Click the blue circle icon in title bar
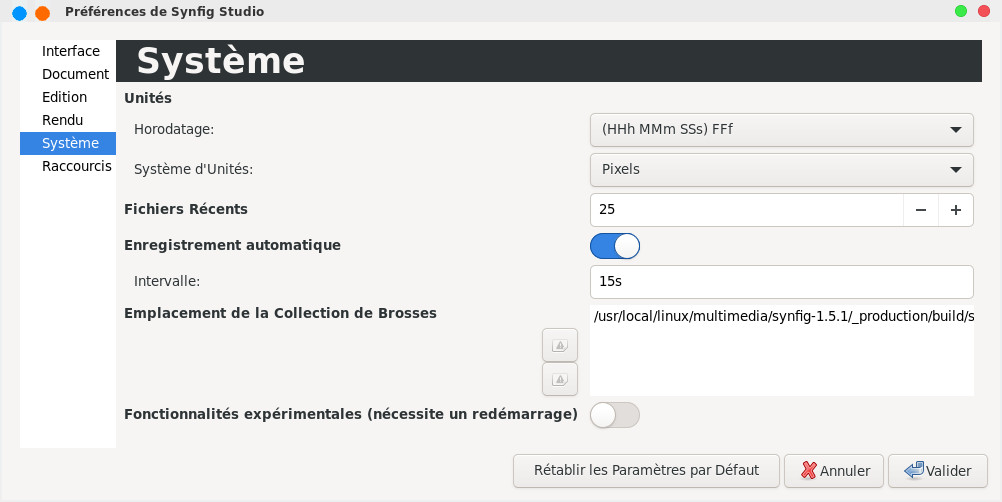The width and height of the screenshot is (1002, 502). 19,13
